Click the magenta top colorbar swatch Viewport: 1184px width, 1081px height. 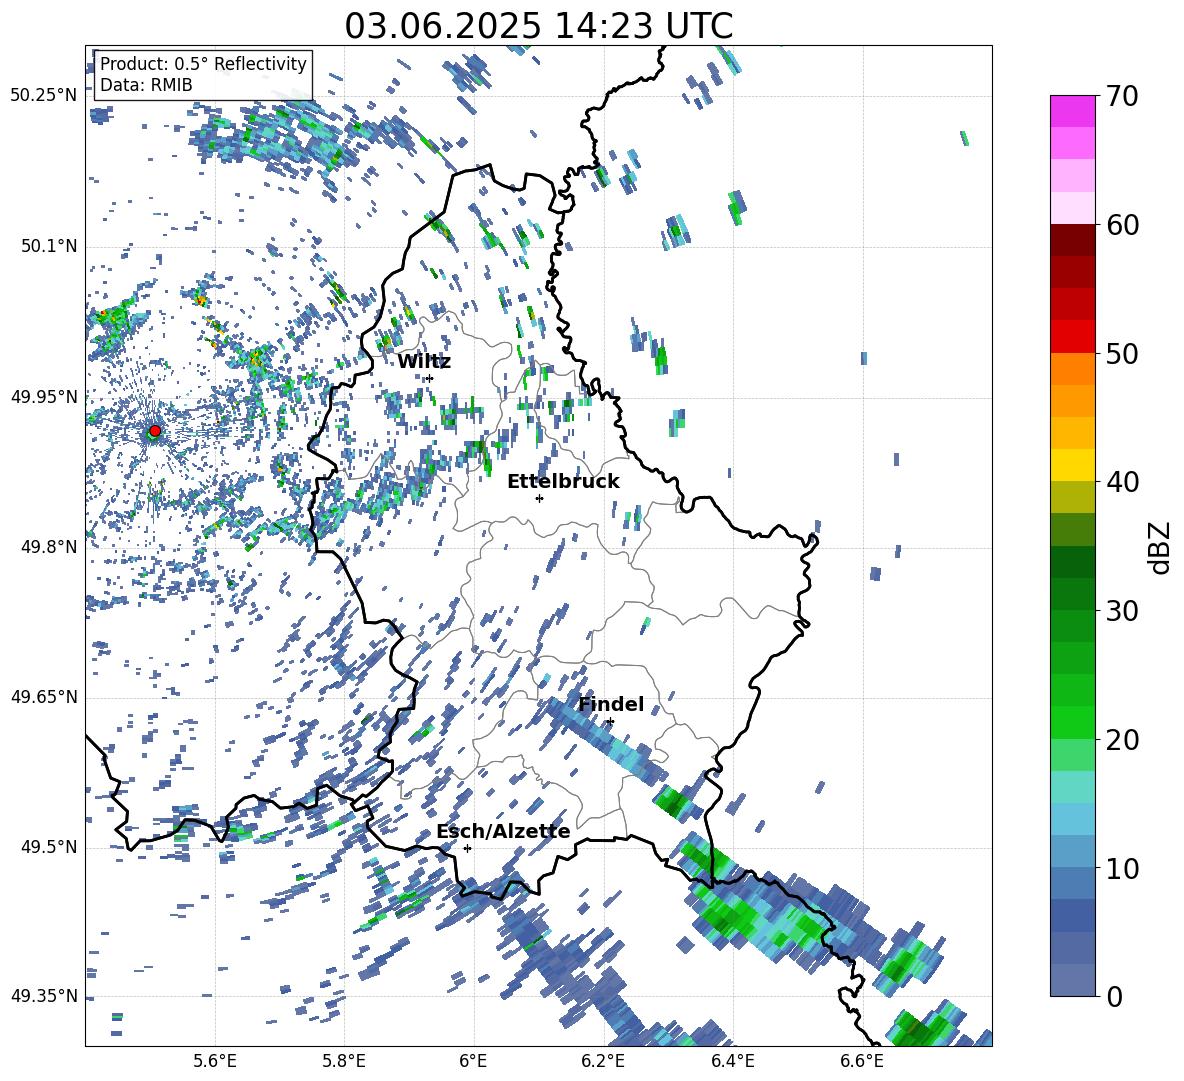1072,111
